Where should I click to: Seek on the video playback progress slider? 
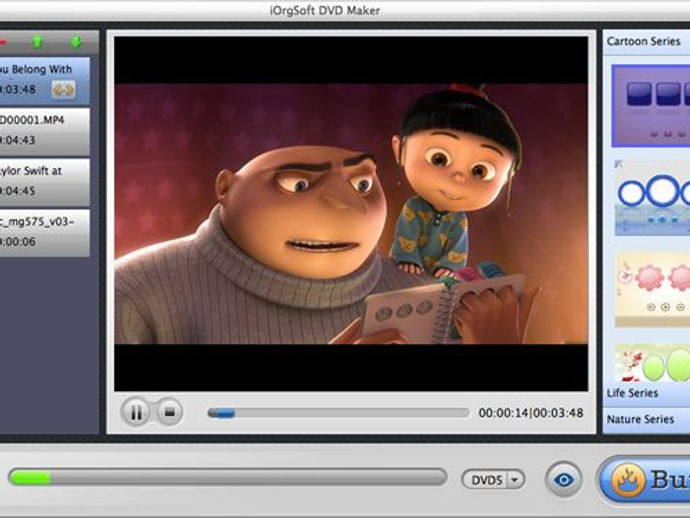point(338,413)
